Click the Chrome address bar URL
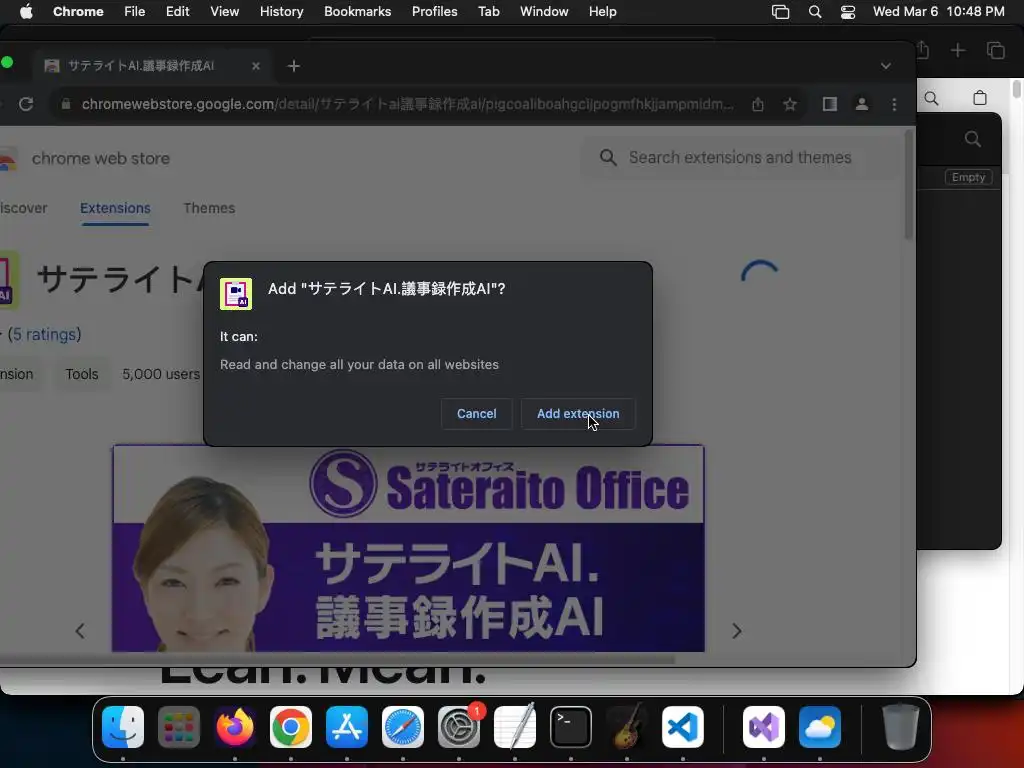Viewport: 1024px width, 768px height. pos(408,104)
